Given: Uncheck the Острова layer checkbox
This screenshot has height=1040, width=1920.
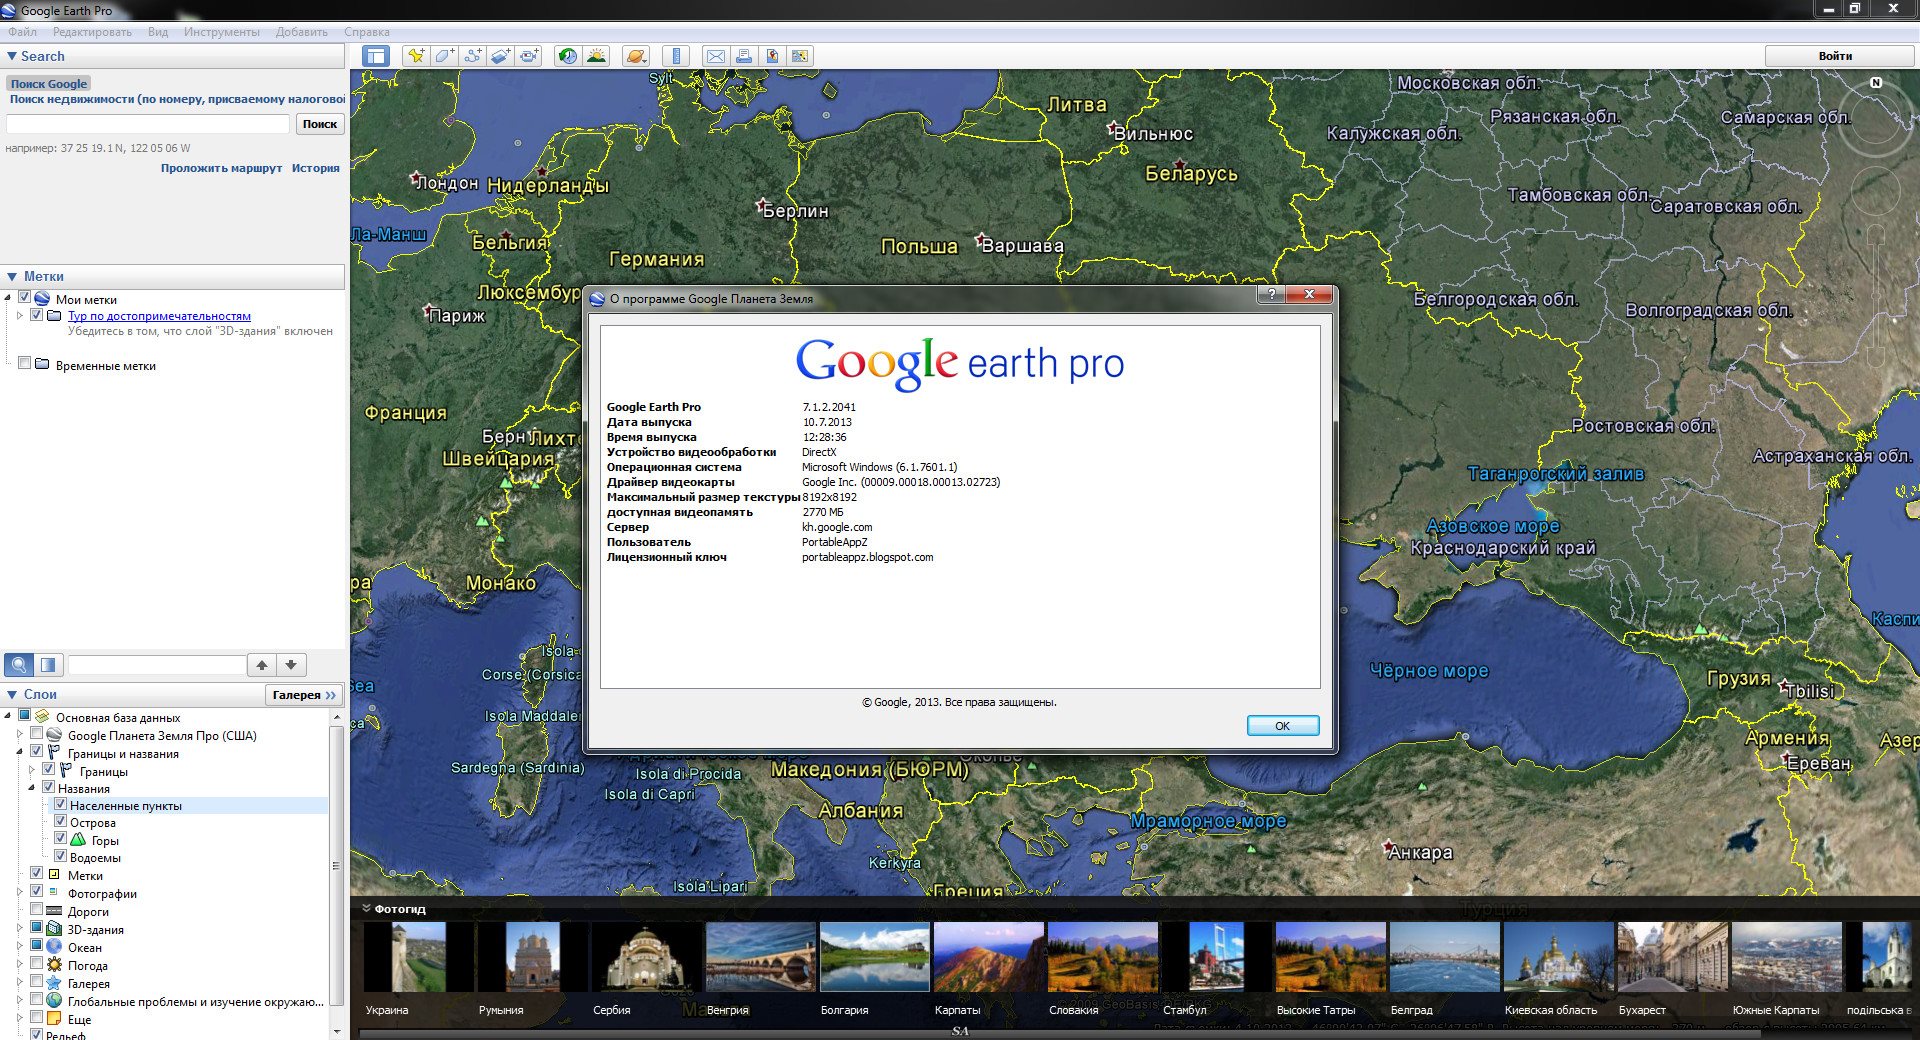Looking at the screenshot, I should click(x=61, y=821).
